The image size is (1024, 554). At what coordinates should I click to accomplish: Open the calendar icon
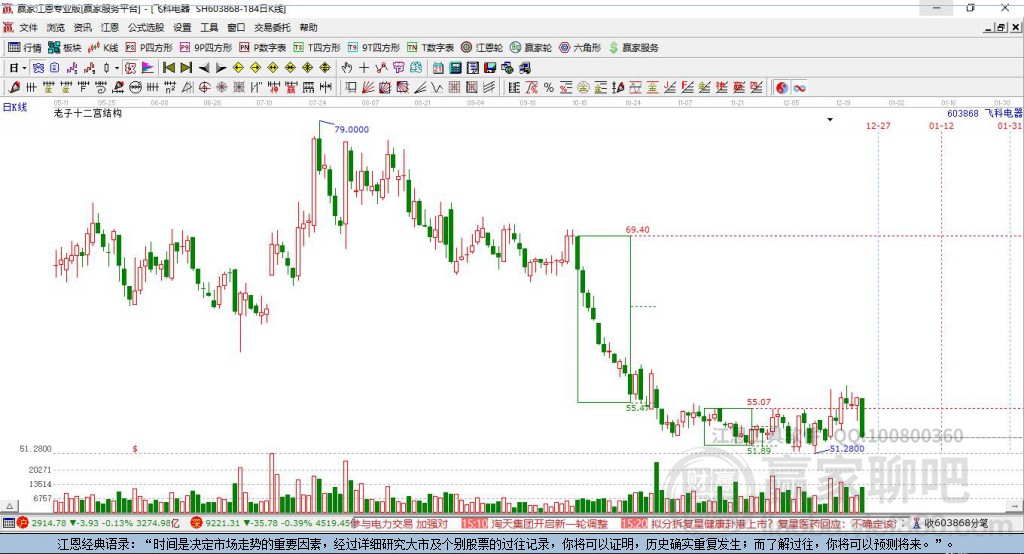coord(438,68)
